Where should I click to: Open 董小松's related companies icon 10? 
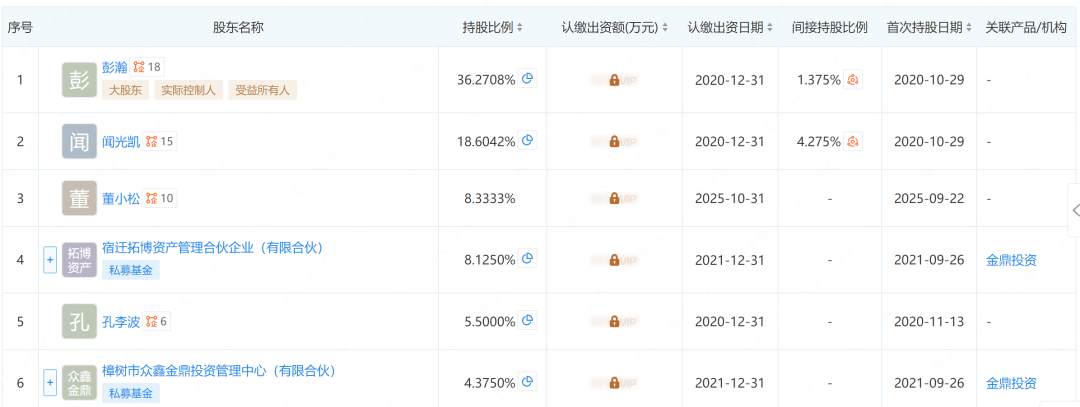(x=159, y=199)
